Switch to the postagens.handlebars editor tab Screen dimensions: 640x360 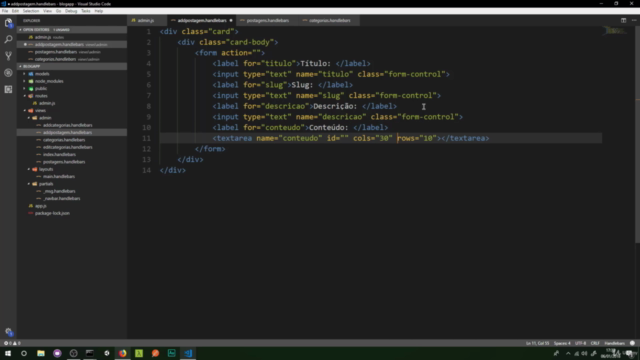point(268,20)
